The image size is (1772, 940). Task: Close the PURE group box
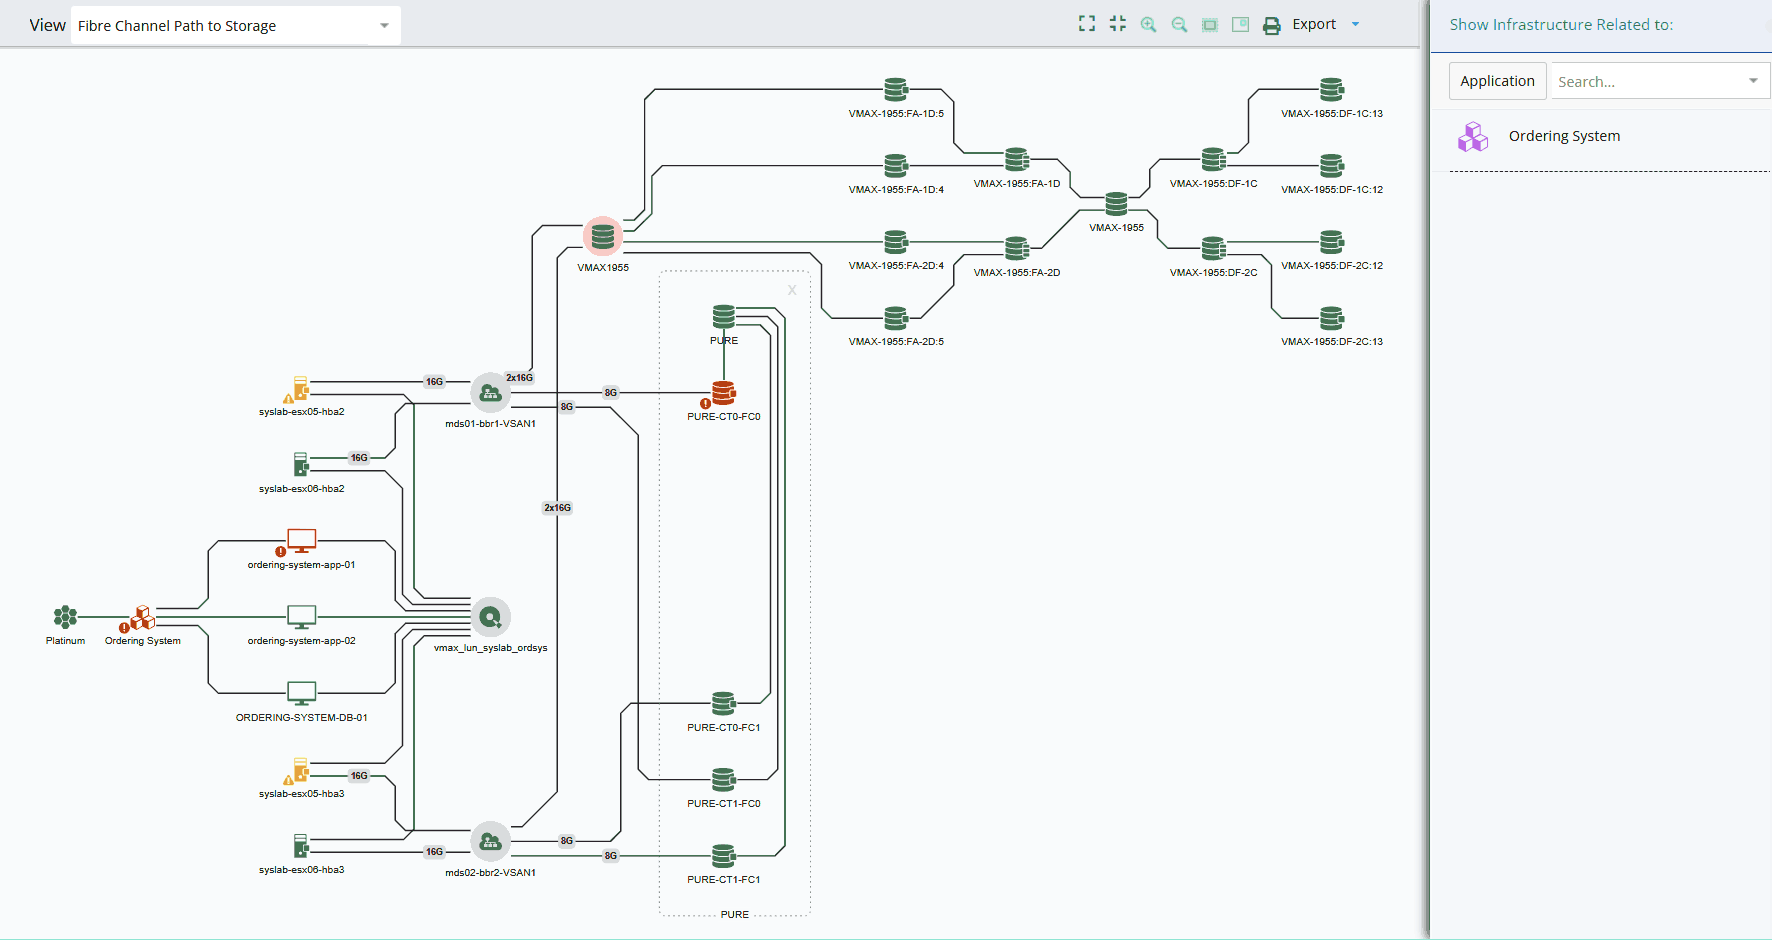click(x=792, y=290)
